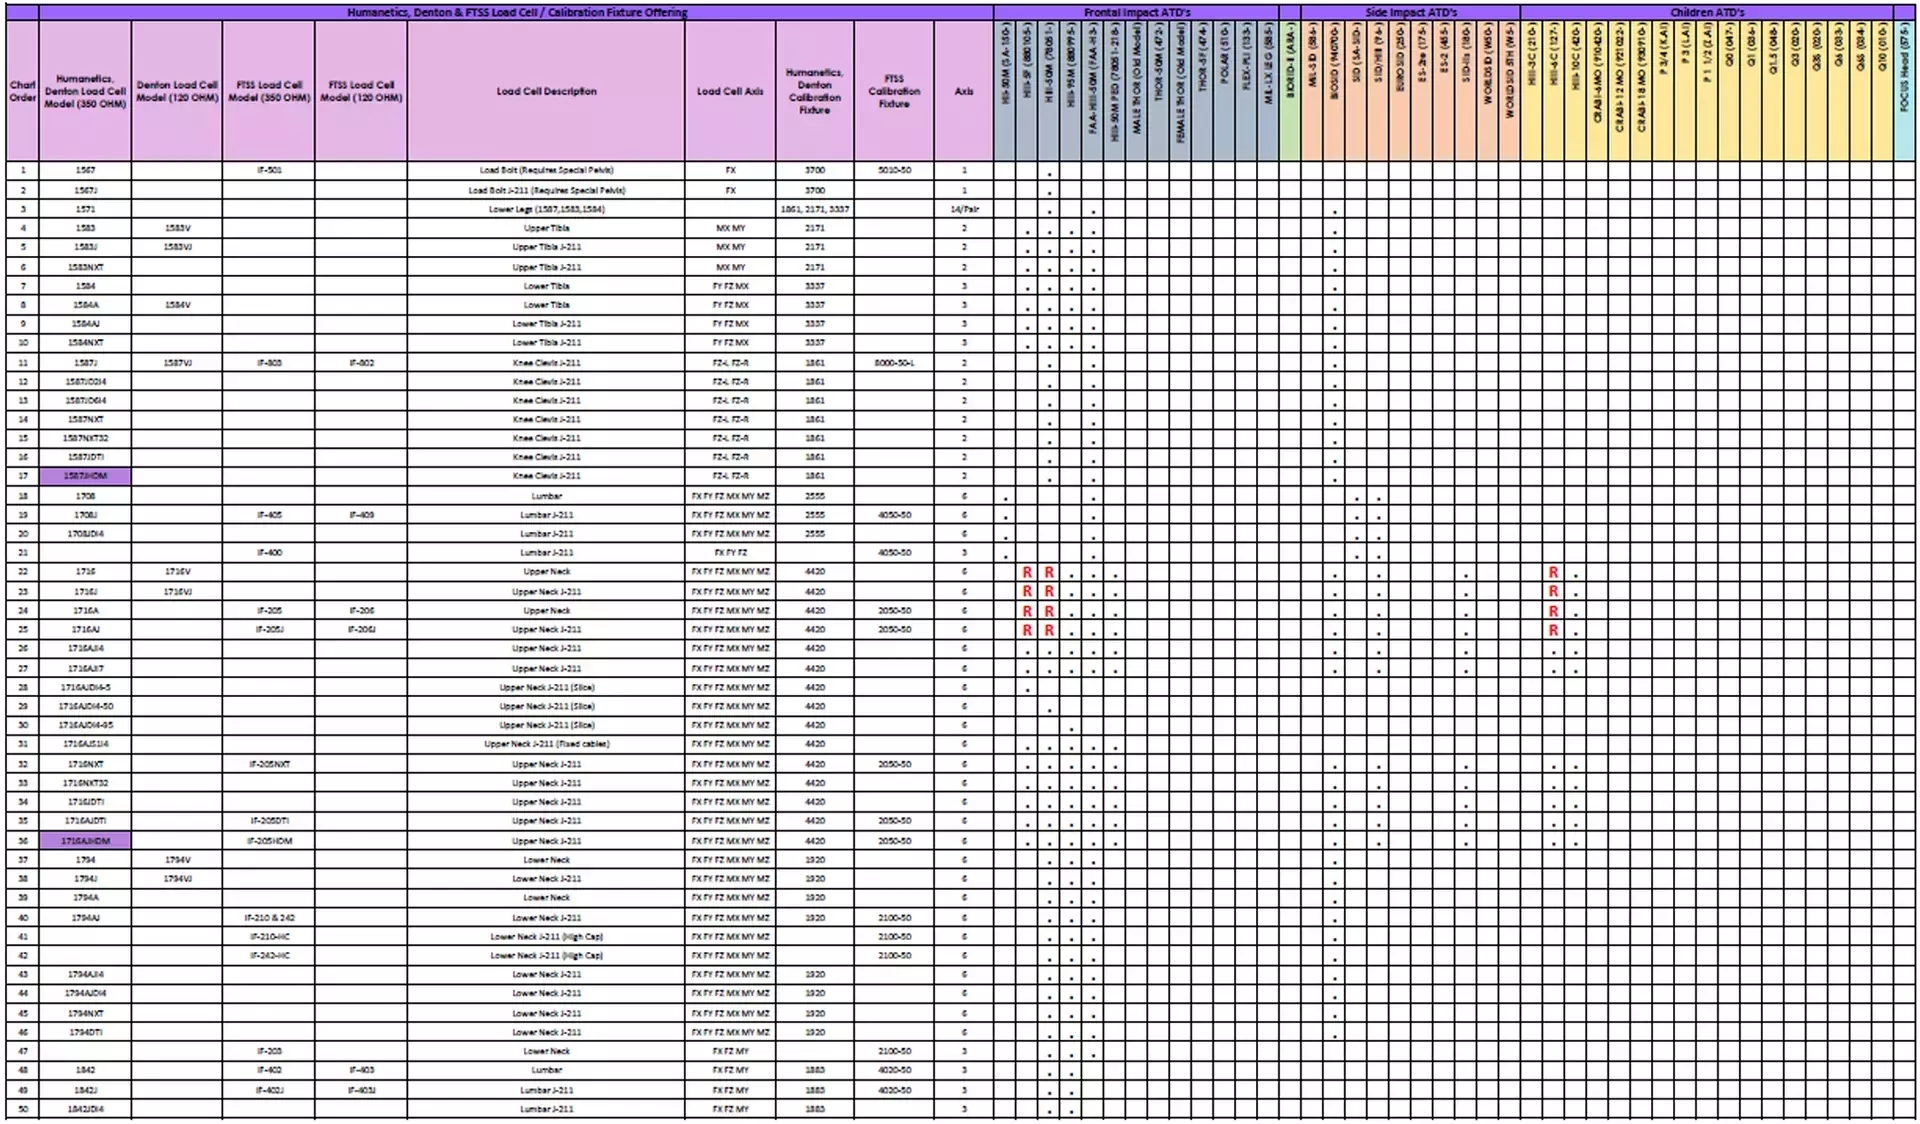Click the '14/Pair' axis cell
This screenshot has width=1920, height=1124.
964,209
